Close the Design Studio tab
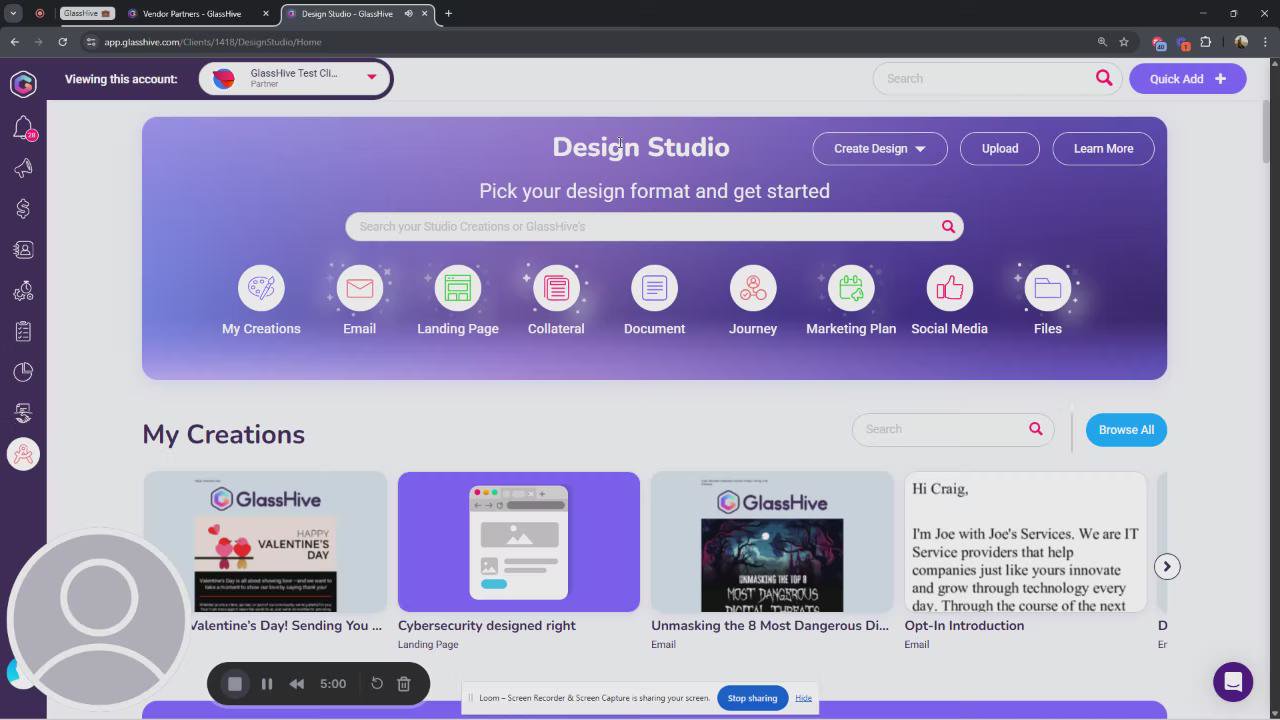The height and width of the screenshot is (720, 1280). 425,14
